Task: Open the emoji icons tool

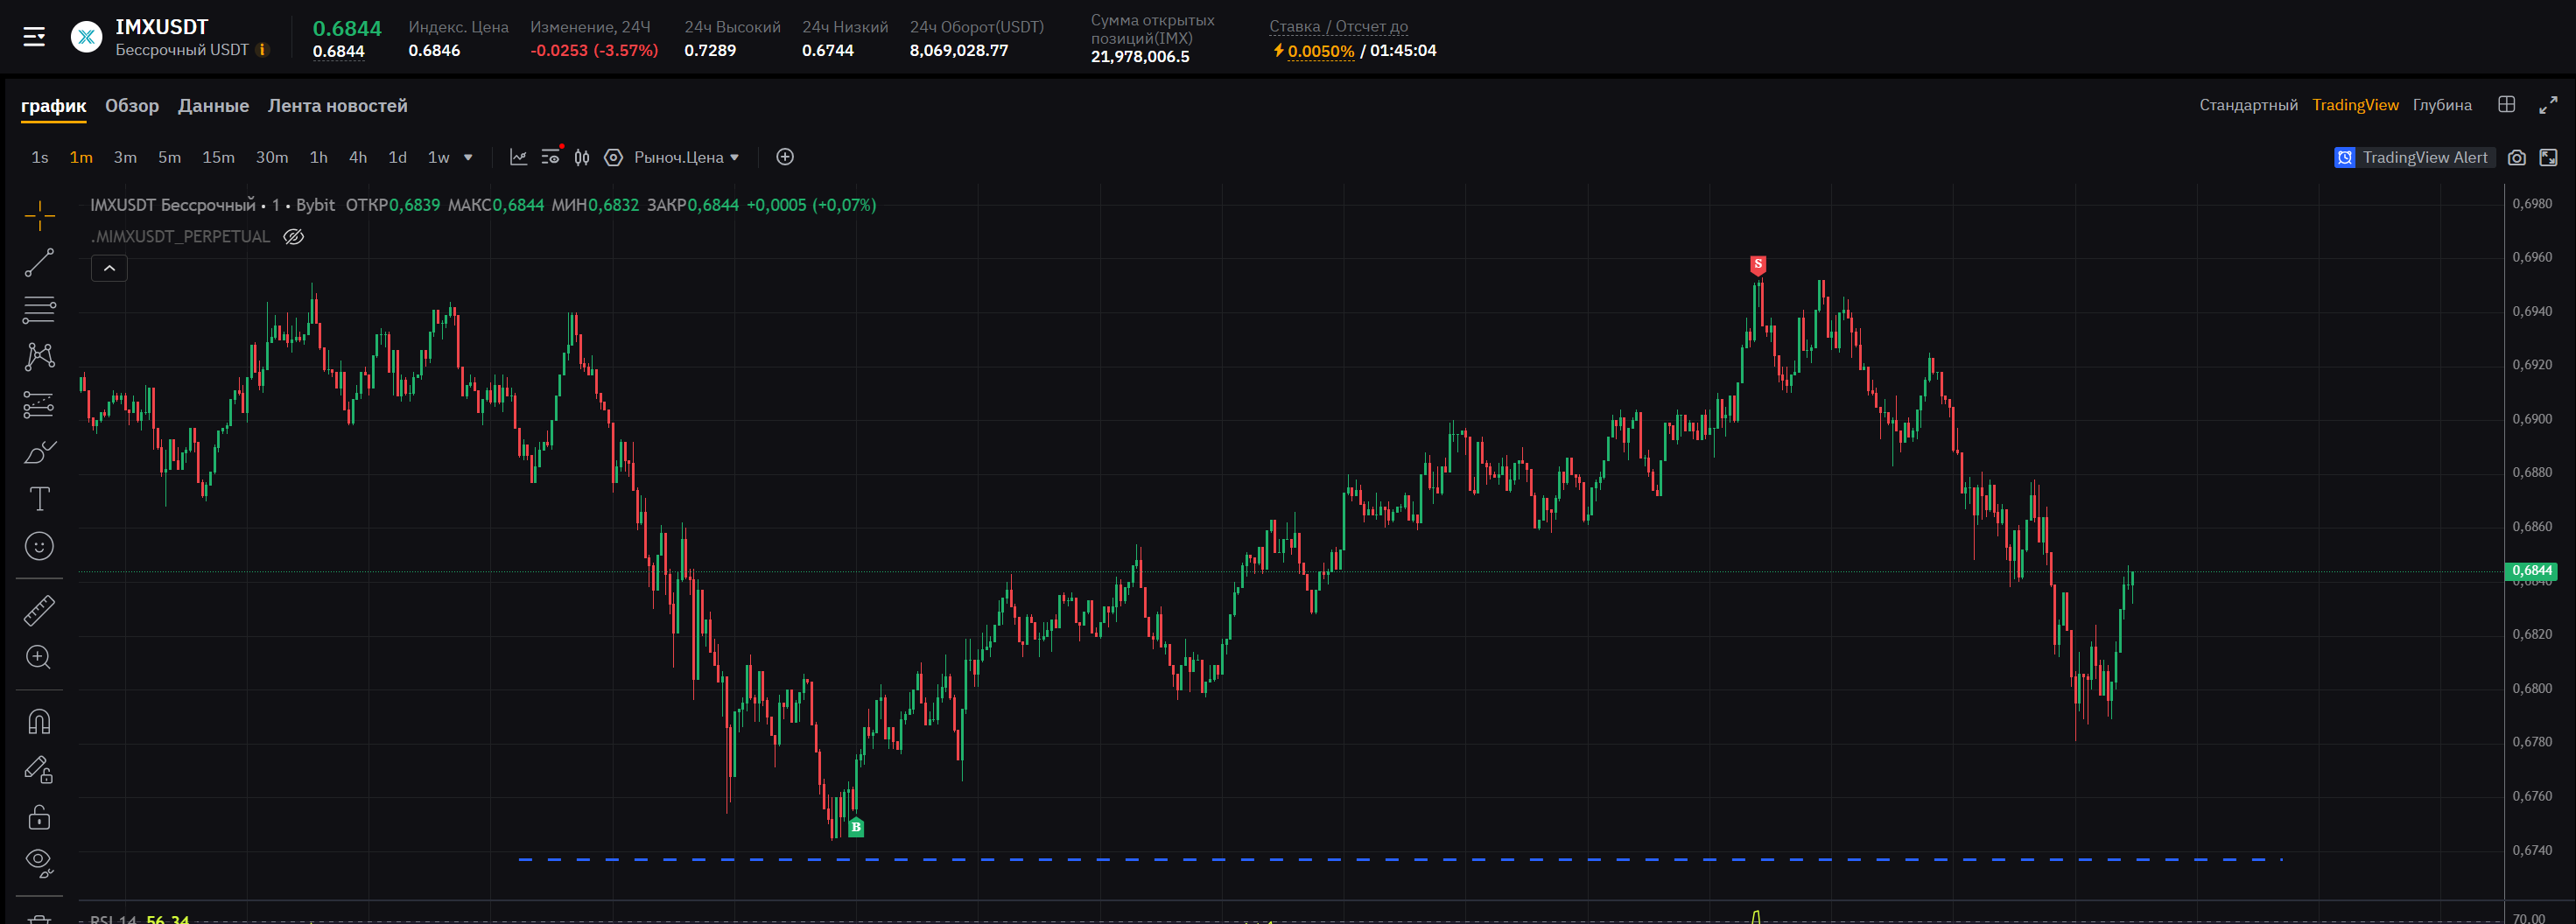Action: [x=39, y=546]
